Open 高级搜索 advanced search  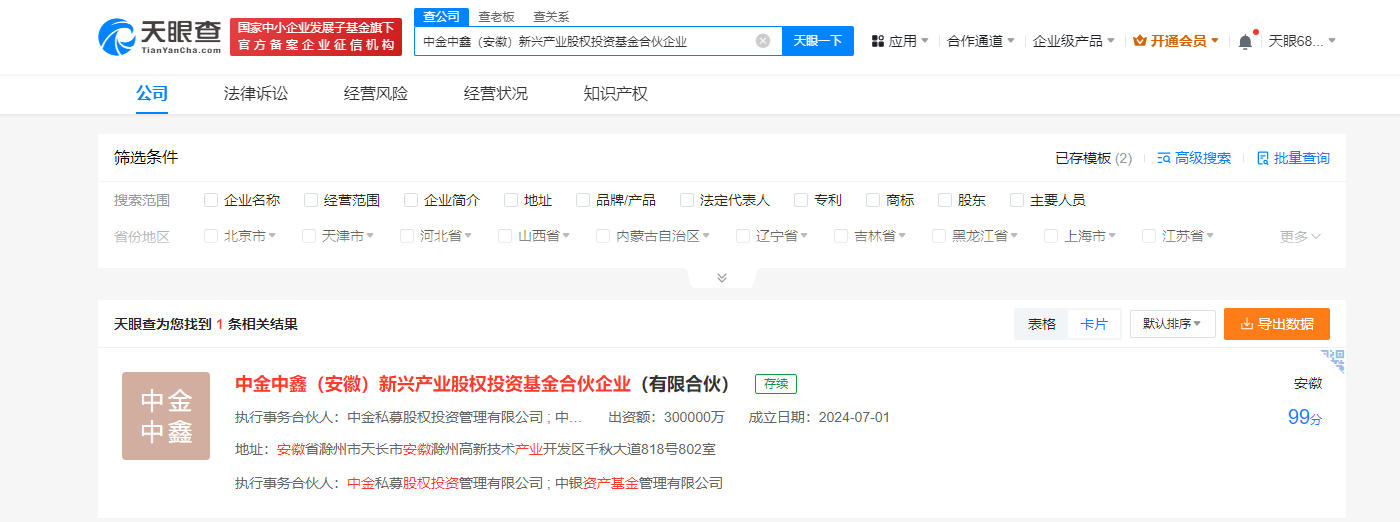pos(1194,158)
